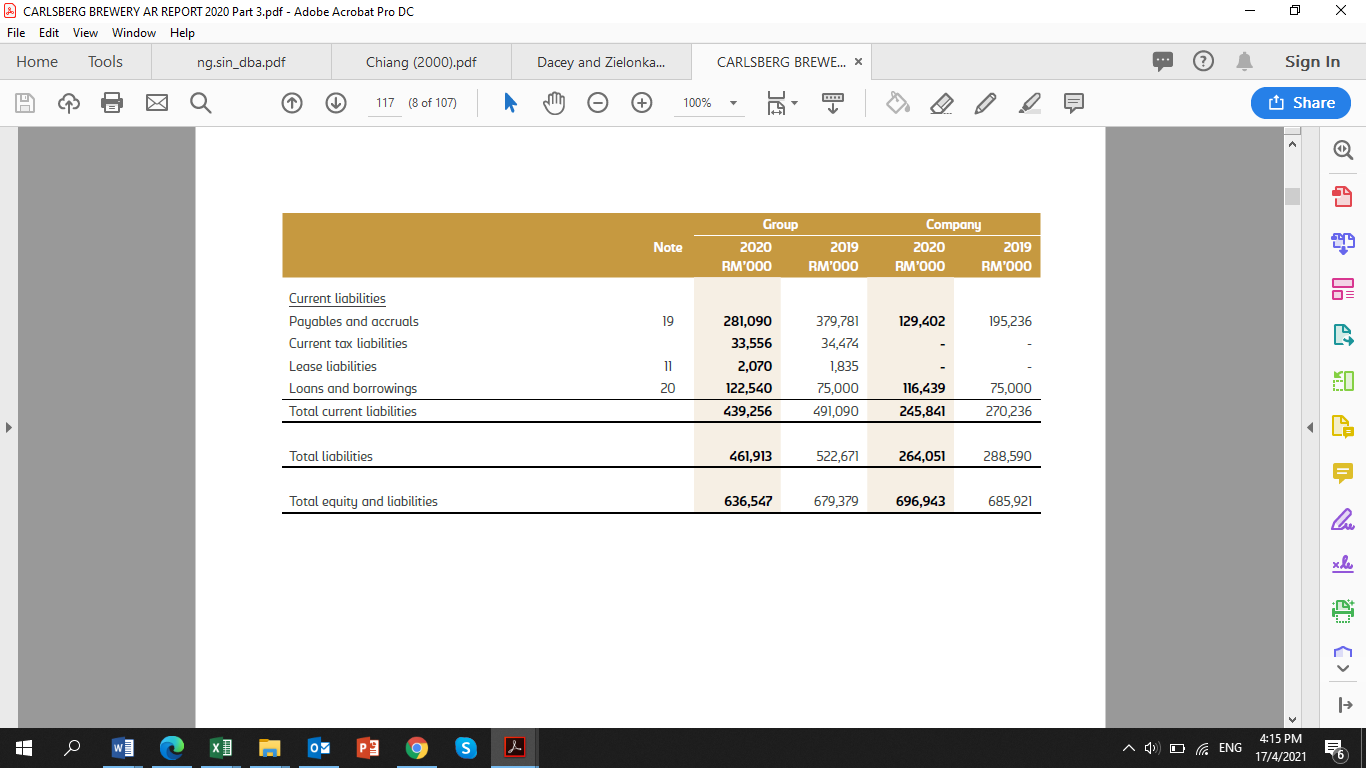Click the envelope email icon
The height and width of the screenshot is (768, 1366).
coord(157,103)
